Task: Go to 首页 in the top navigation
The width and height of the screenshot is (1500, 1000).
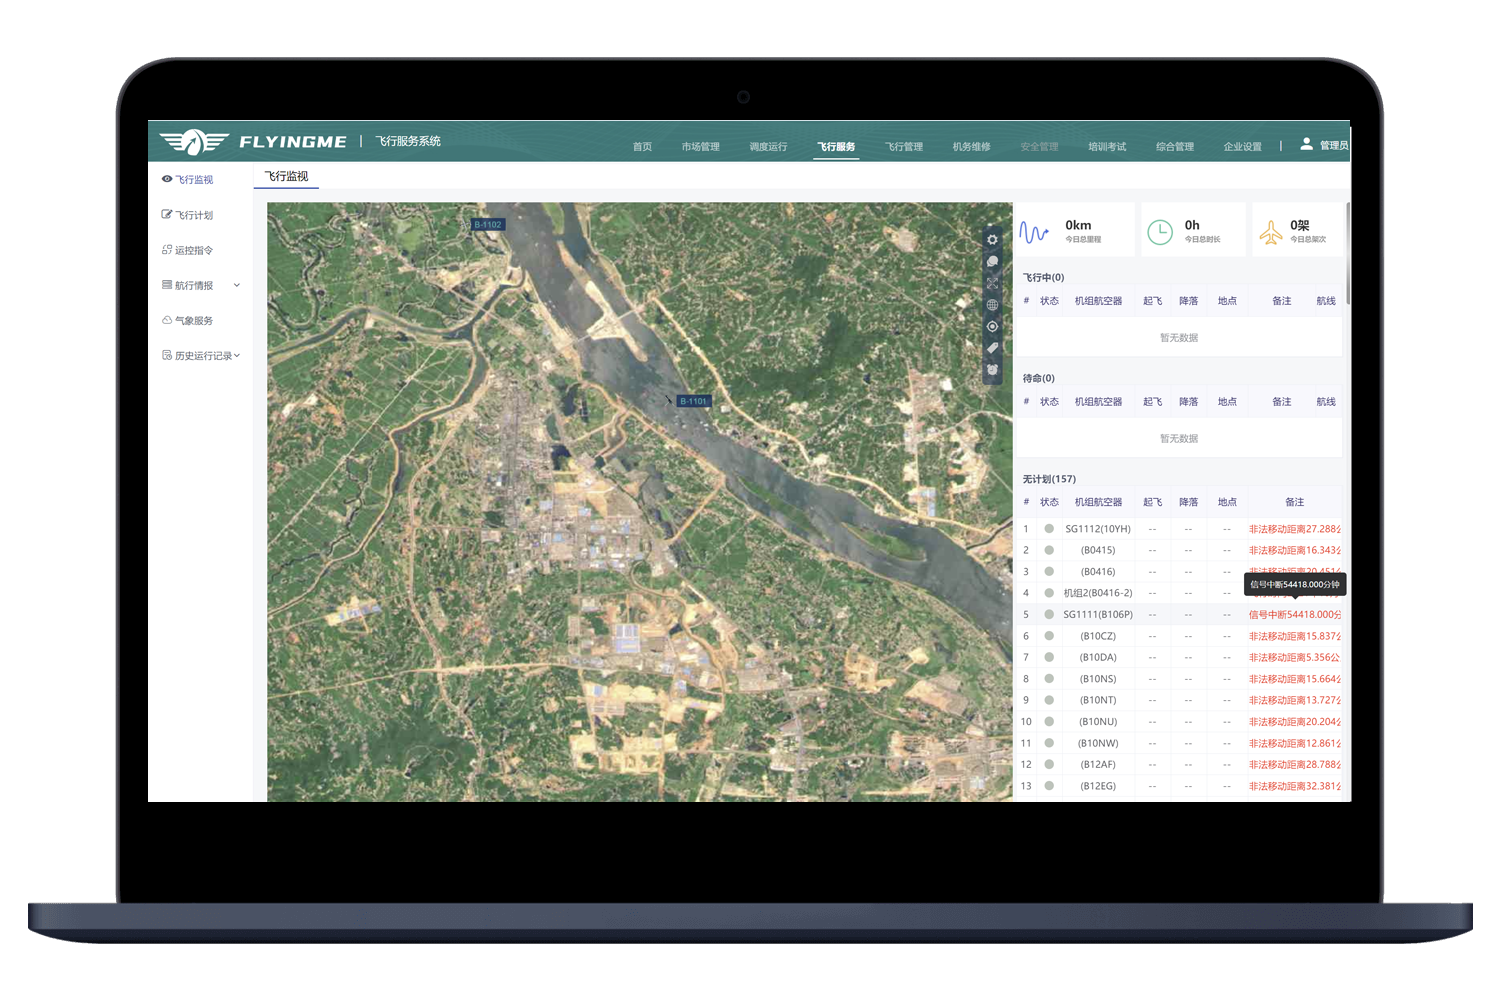Action: tap(642, 147)
